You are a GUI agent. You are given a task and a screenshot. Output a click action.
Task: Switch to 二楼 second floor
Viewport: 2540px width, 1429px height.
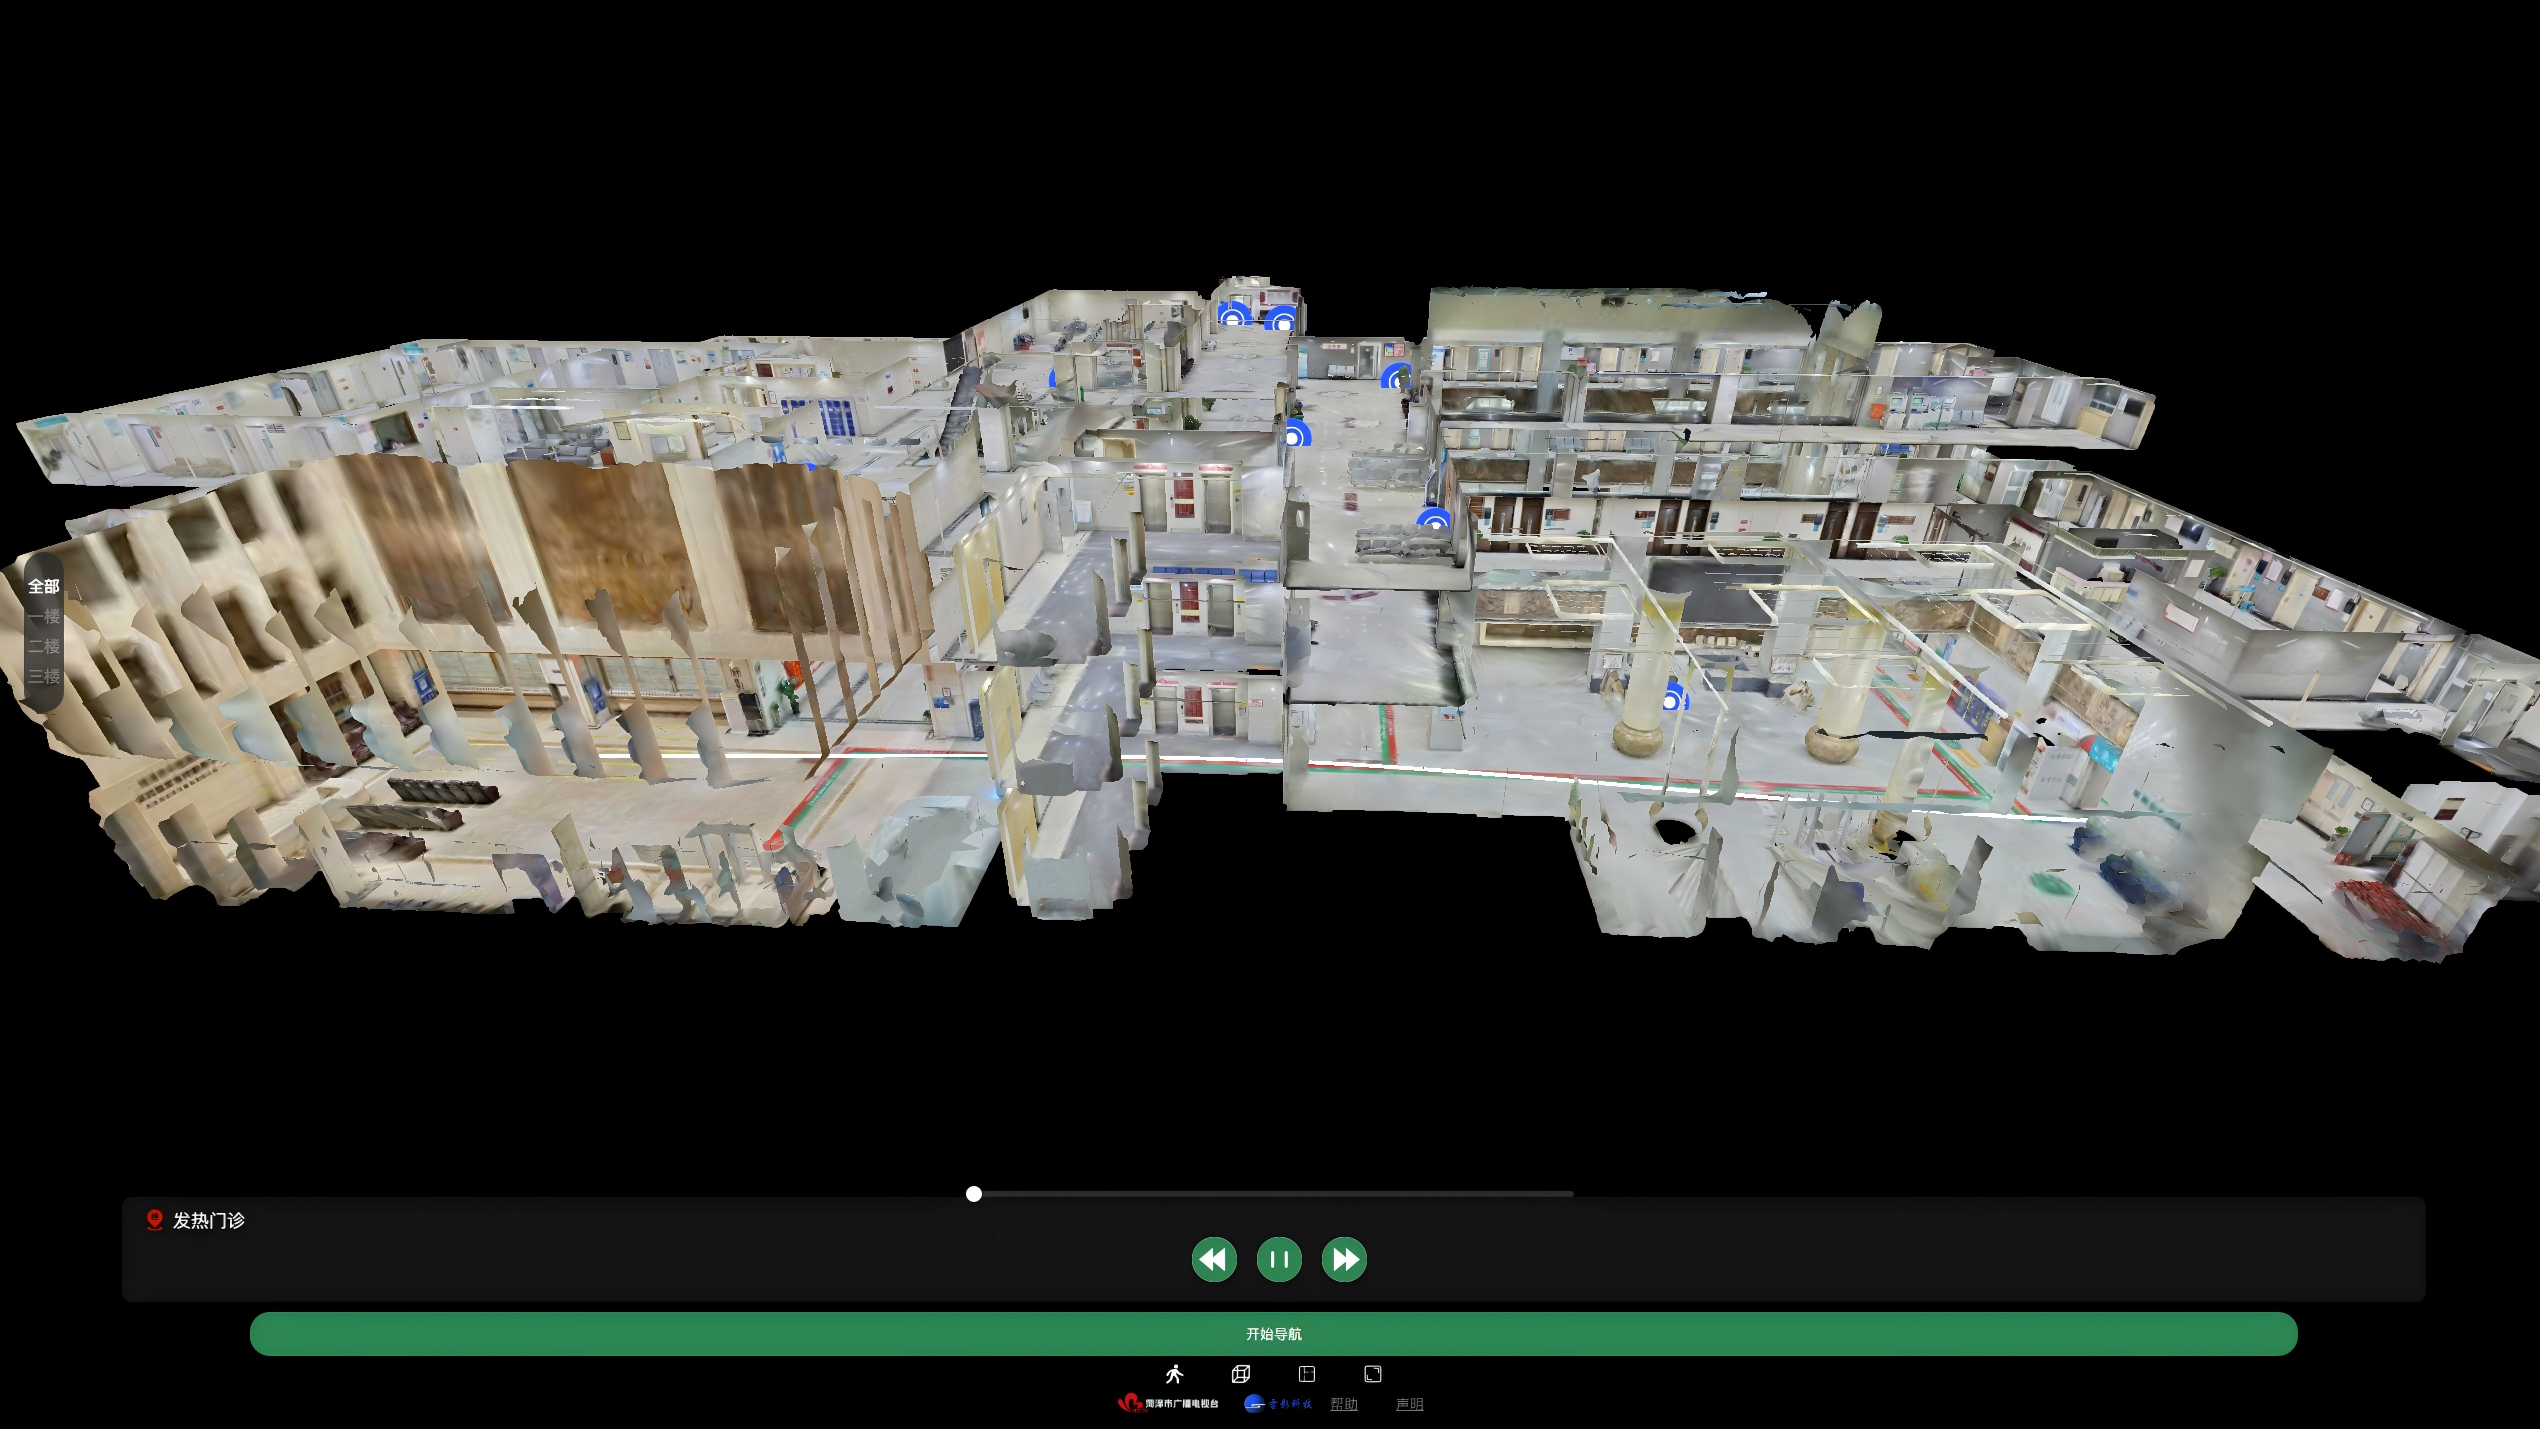coord(43,647)
